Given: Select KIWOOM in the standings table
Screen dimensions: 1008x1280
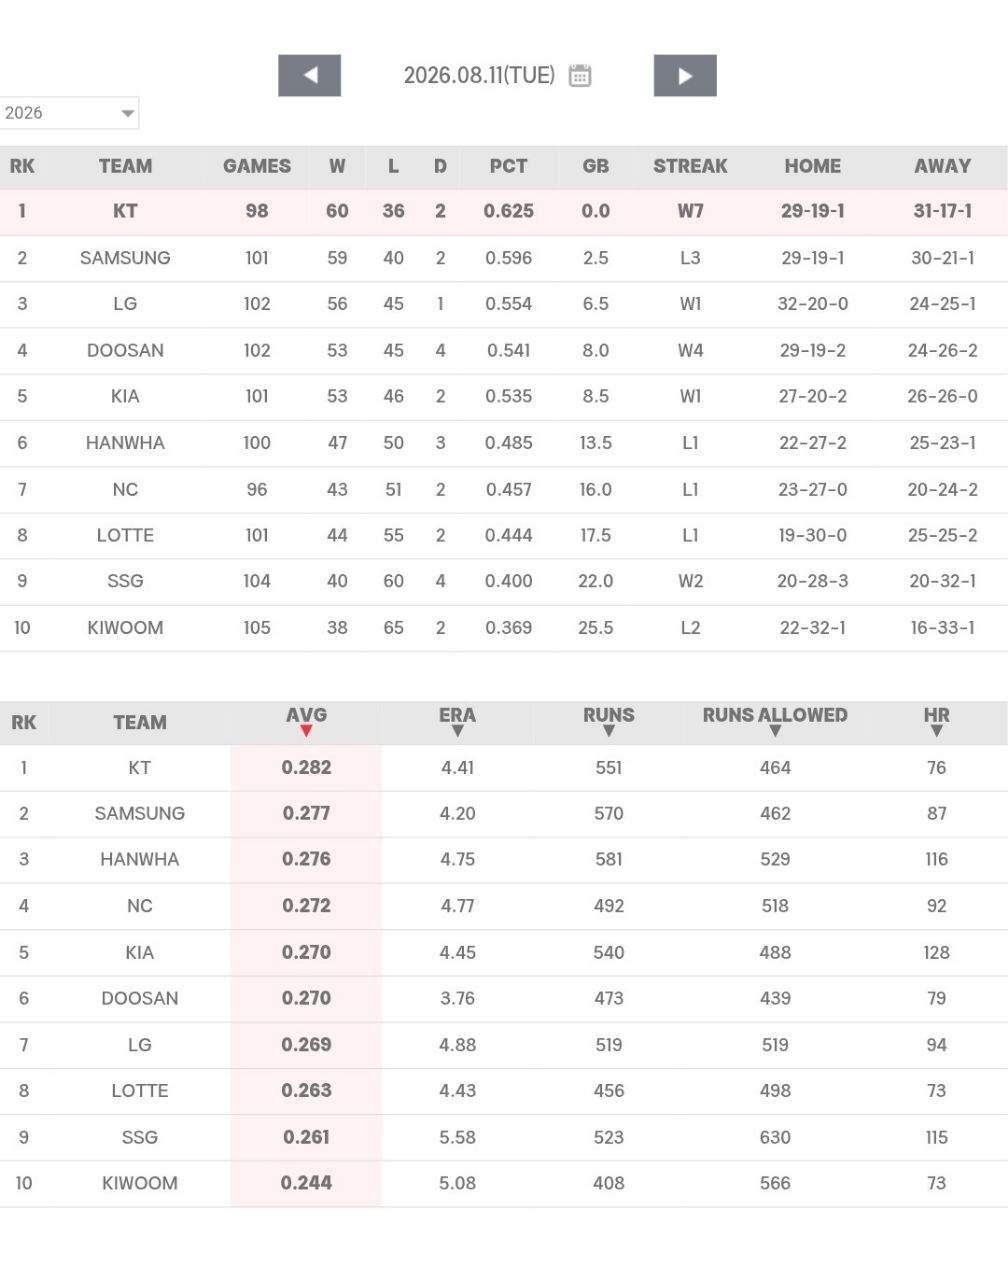Looking at the screenshot, I should click(x=125, y=628).
